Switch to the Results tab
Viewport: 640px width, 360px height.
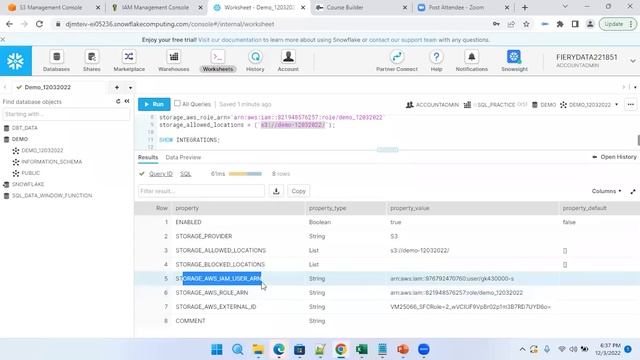point(148,157)
